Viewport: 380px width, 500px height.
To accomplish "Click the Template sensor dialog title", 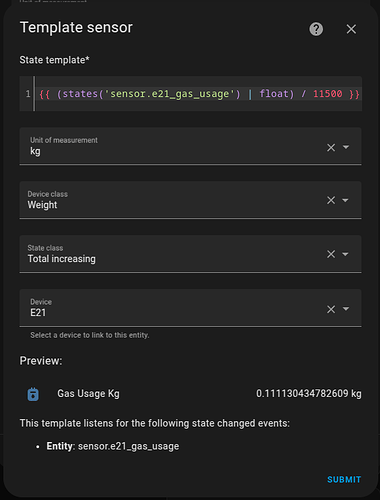I will (x=76, y=27).
